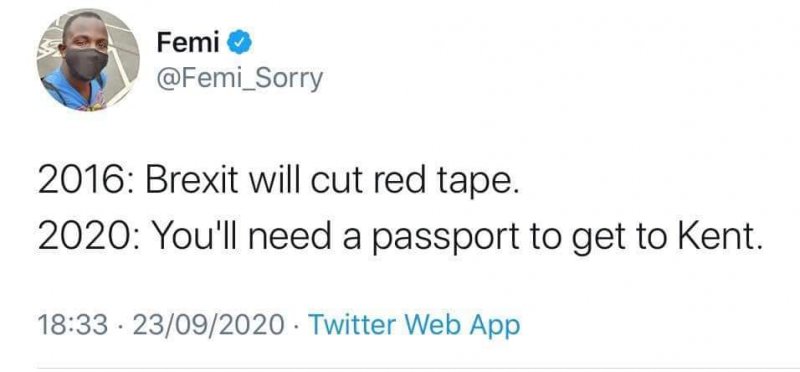
Task: Click the 2020: prefix in the tweet
Action: [87, 237]
